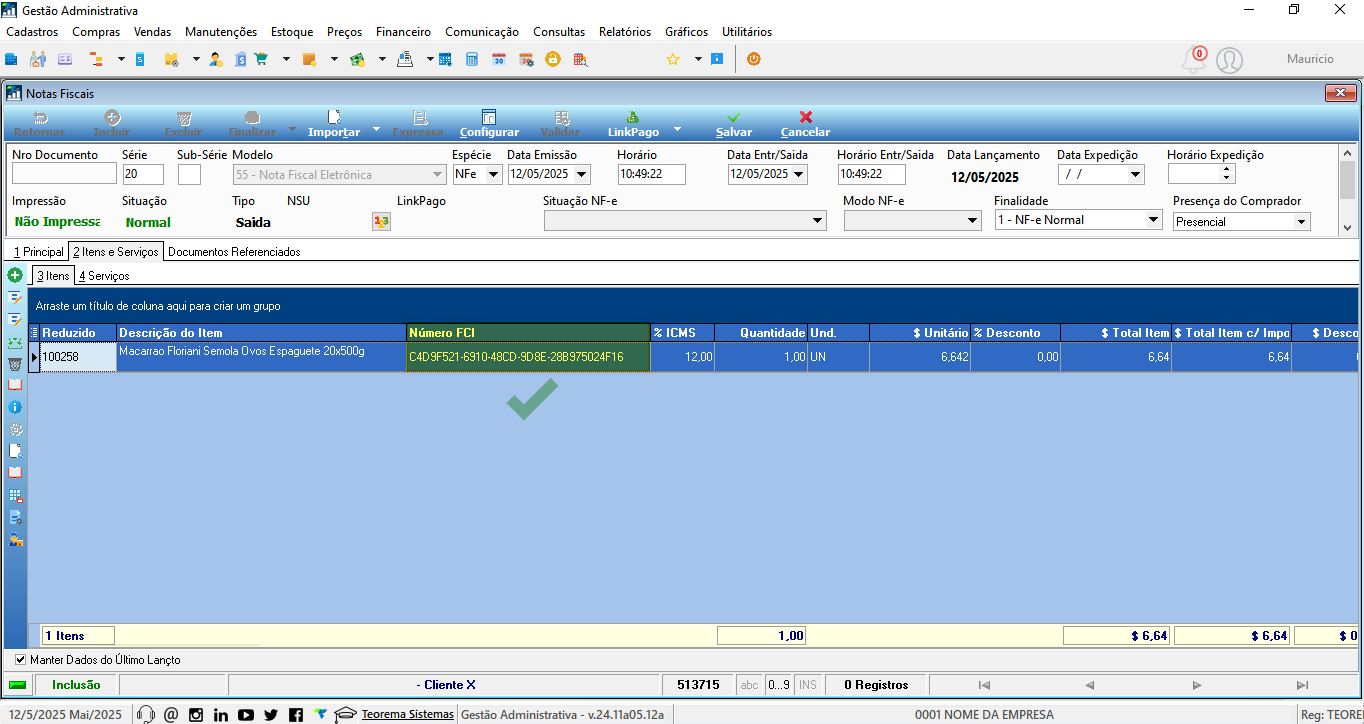Switch to the Documentos Referenciados tab
Screen dimensions: 1364x724
[x=234, y=252]
